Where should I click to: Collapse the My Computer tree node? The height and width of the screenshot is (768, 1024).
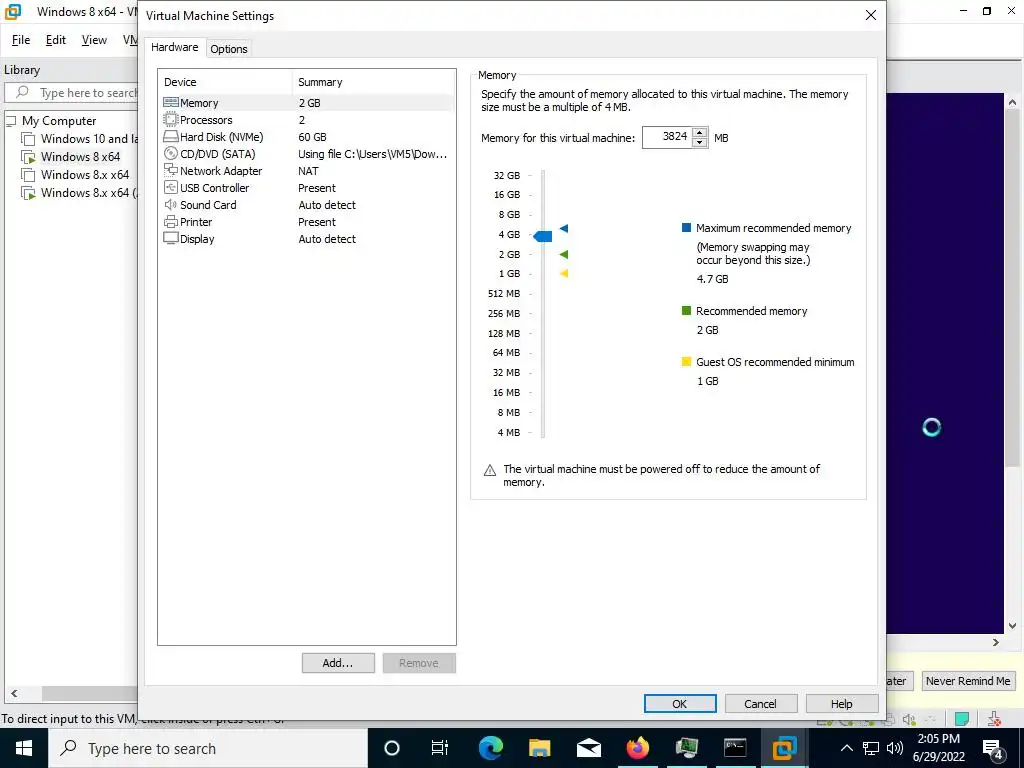pyautogui.click(x=10, y=121)
